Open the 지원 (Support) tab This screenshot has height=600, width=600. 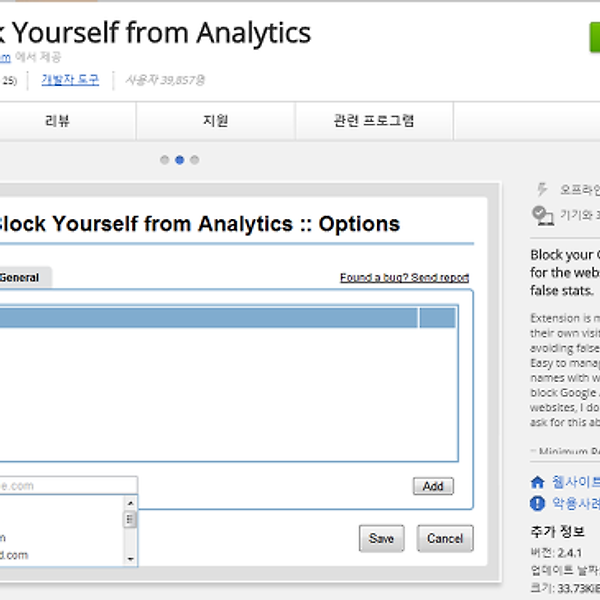[215, 121]
